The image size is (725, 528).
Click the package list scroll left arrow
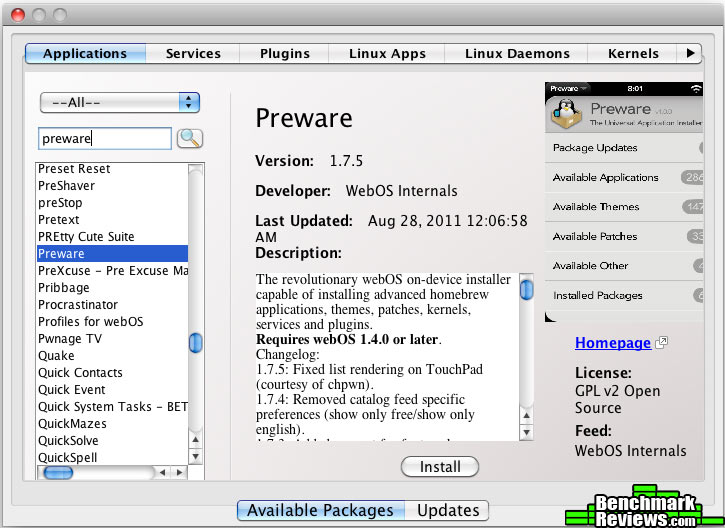click(162, 473)
